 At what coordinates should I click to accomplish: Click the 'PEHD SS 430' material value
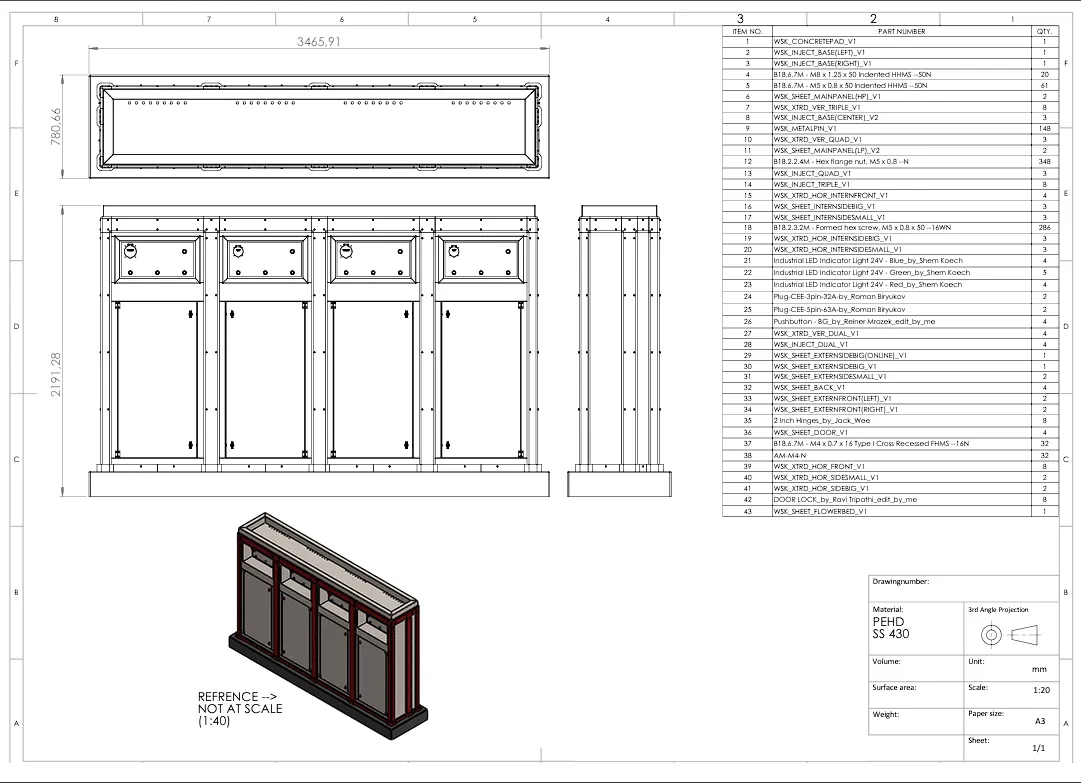point(891,628)
